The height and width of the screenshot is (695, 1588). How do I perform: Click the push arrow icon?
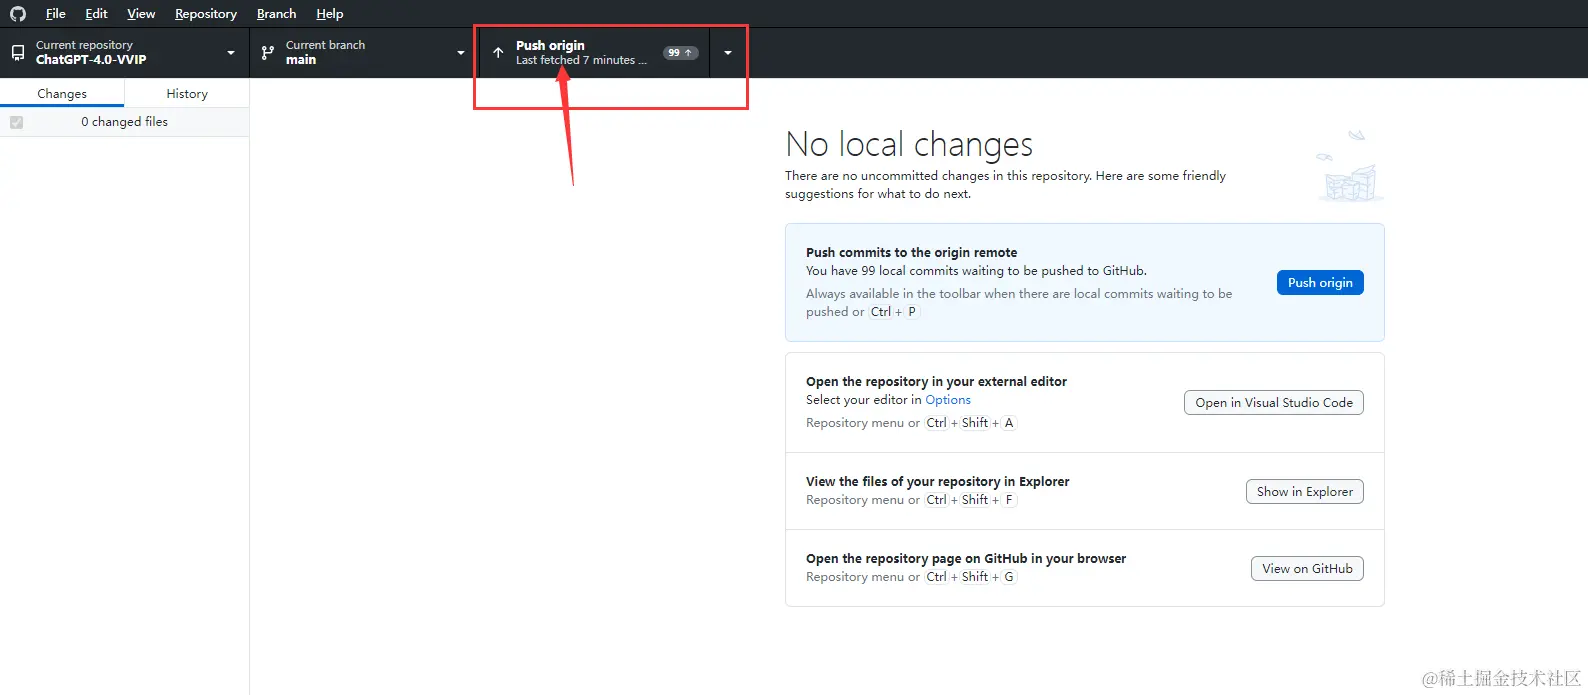point(498,53)
